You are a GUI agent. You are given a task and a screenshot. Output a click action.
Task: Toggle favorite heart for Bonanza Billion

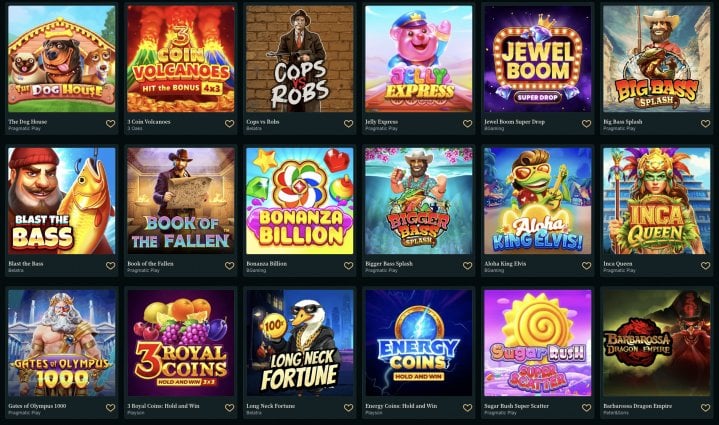coord(348,266)
